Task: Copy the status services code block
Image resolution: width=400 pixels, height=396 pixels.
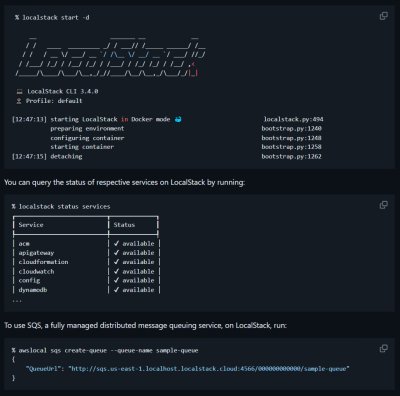Action: [x=384, y=205]
